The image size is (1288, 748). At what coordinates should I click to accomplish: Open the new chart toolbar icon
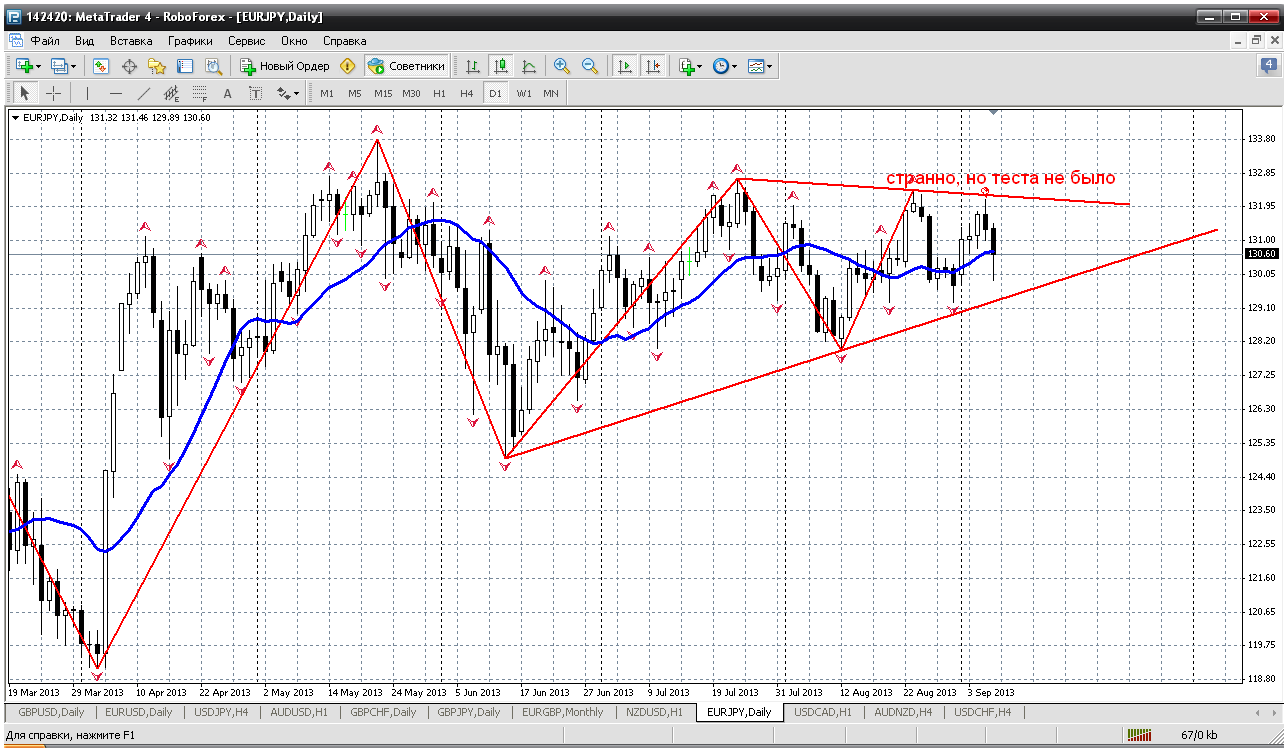[24, 66]
